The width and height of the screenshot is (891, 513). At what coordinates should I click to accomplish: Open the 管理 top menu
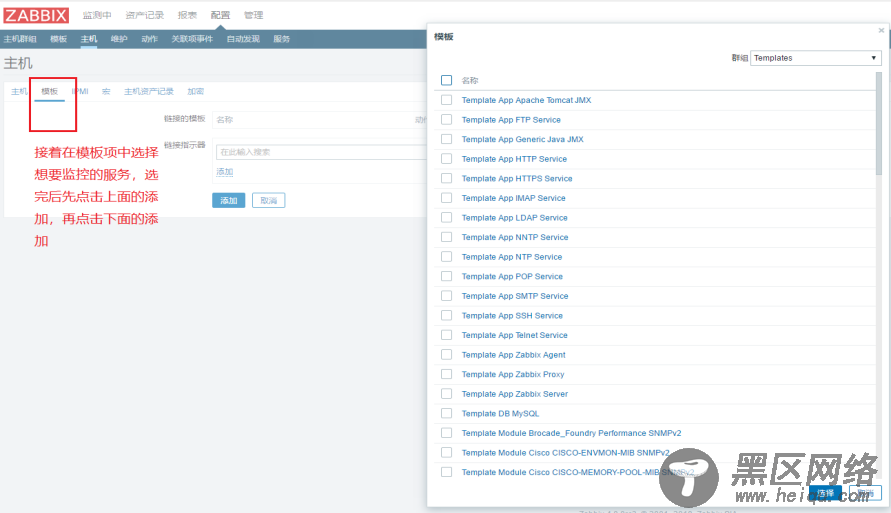pyautogui.click(x=253, y=15)
